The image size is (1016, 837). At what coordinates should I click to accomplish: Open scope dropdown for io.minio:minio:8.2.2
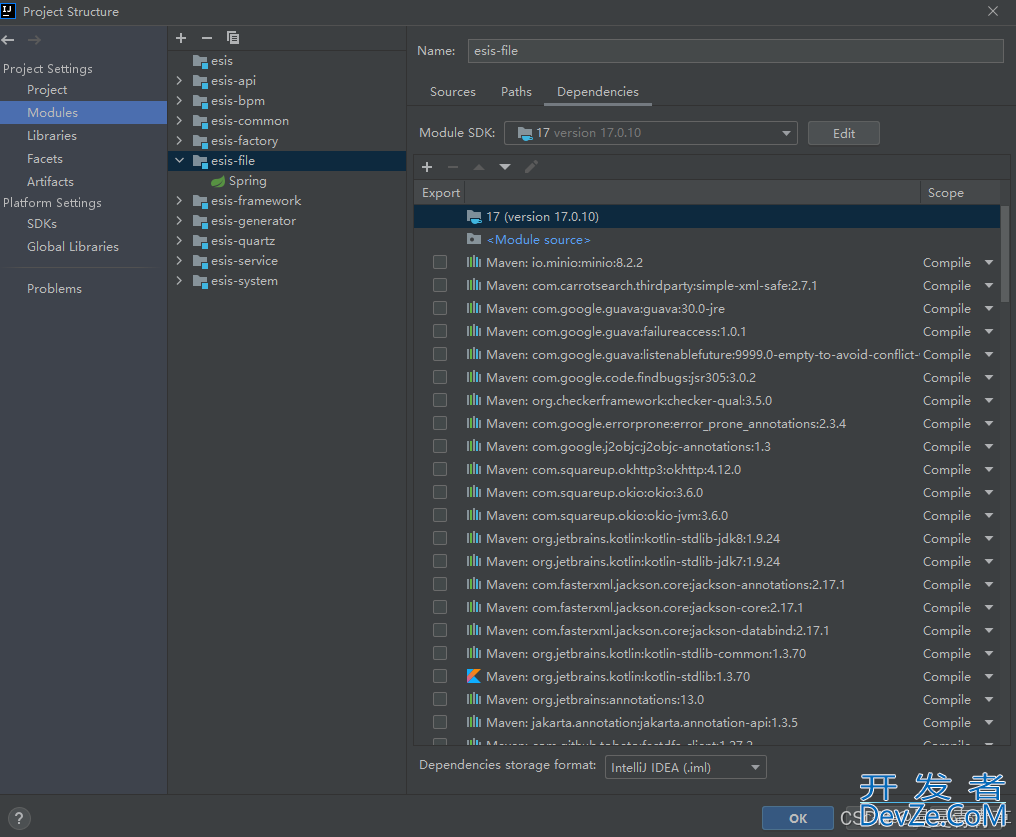pos(989,262)
